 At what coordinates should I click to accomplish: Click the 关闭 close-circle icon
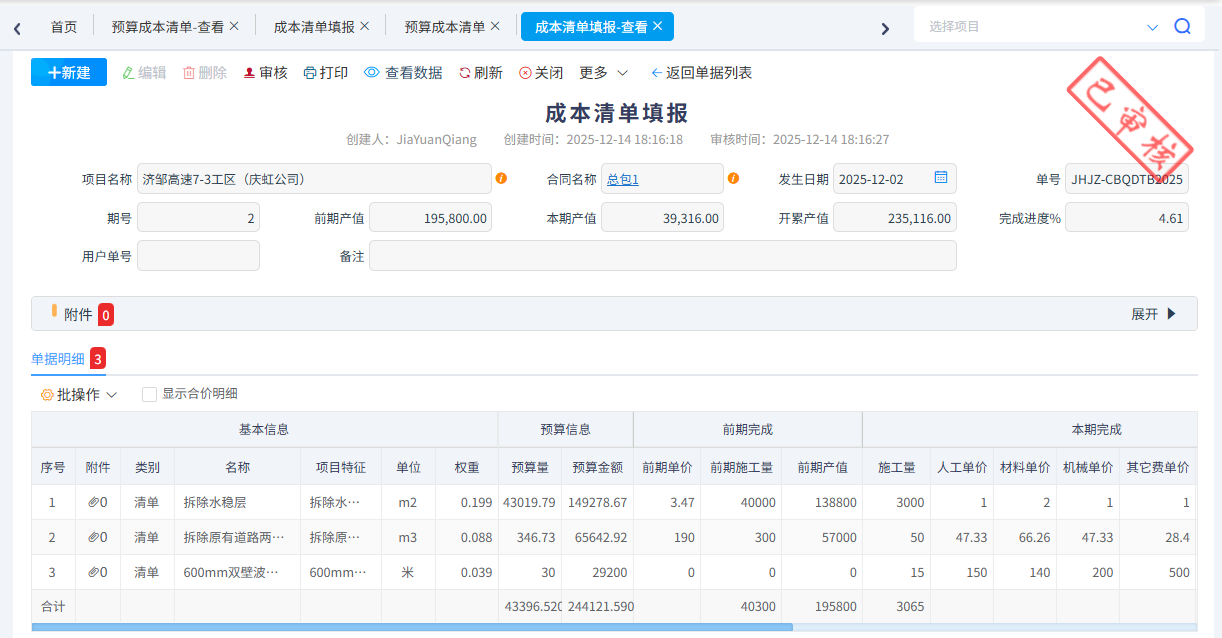coord(525,72)
